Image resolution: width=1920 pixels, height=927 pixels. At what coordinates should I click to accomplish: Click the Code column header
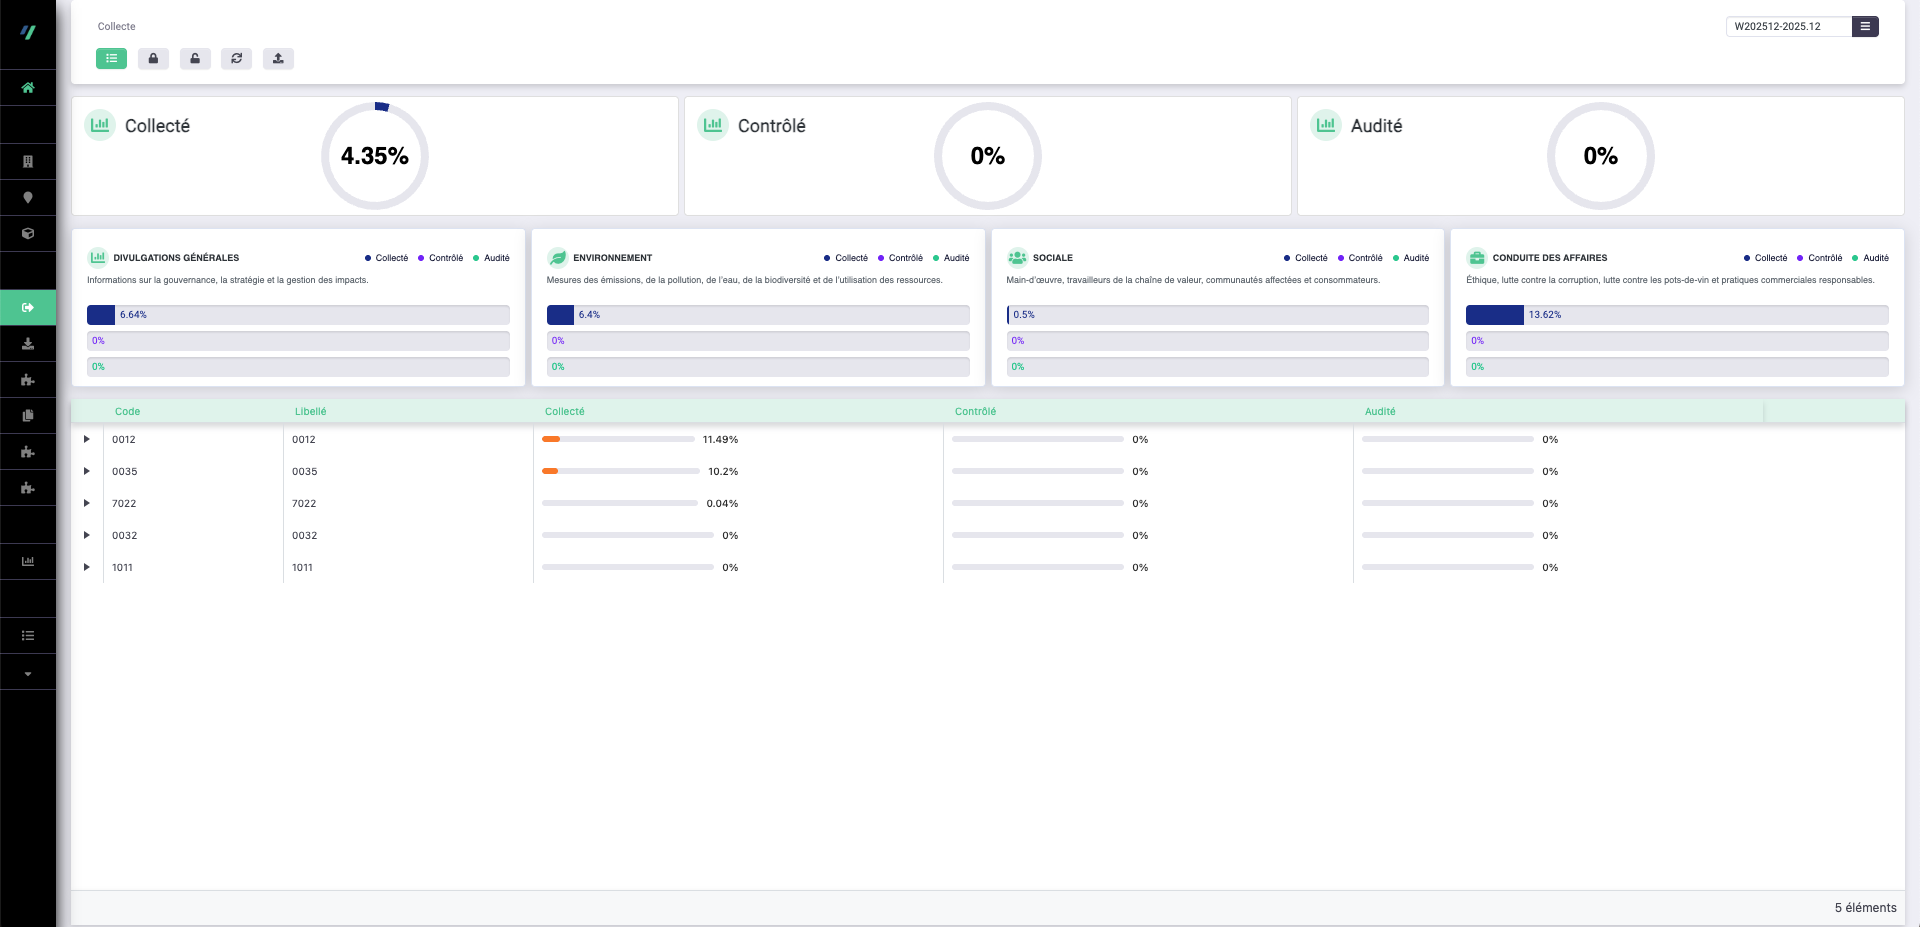[x=127, y=412]
